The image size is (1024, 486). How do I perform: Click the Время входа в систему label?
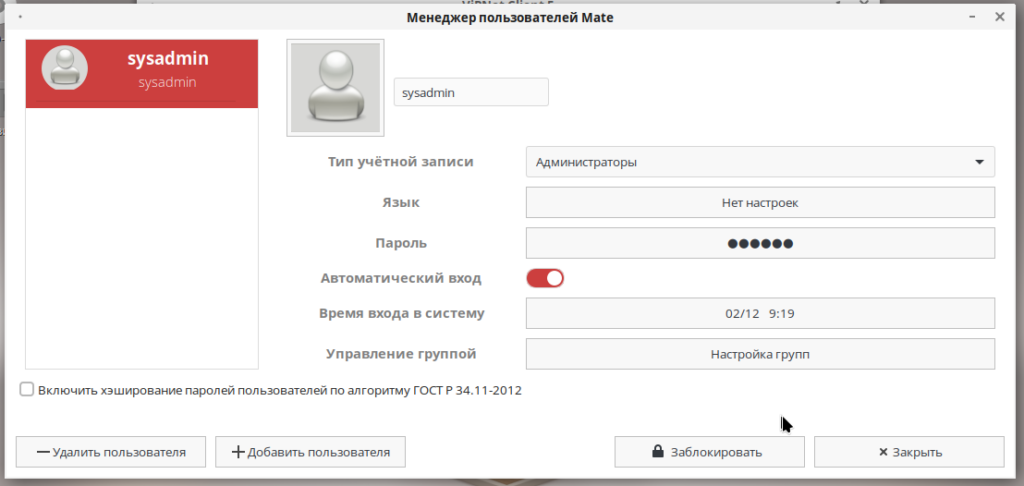pyautogui.click(x=402, y=314)
